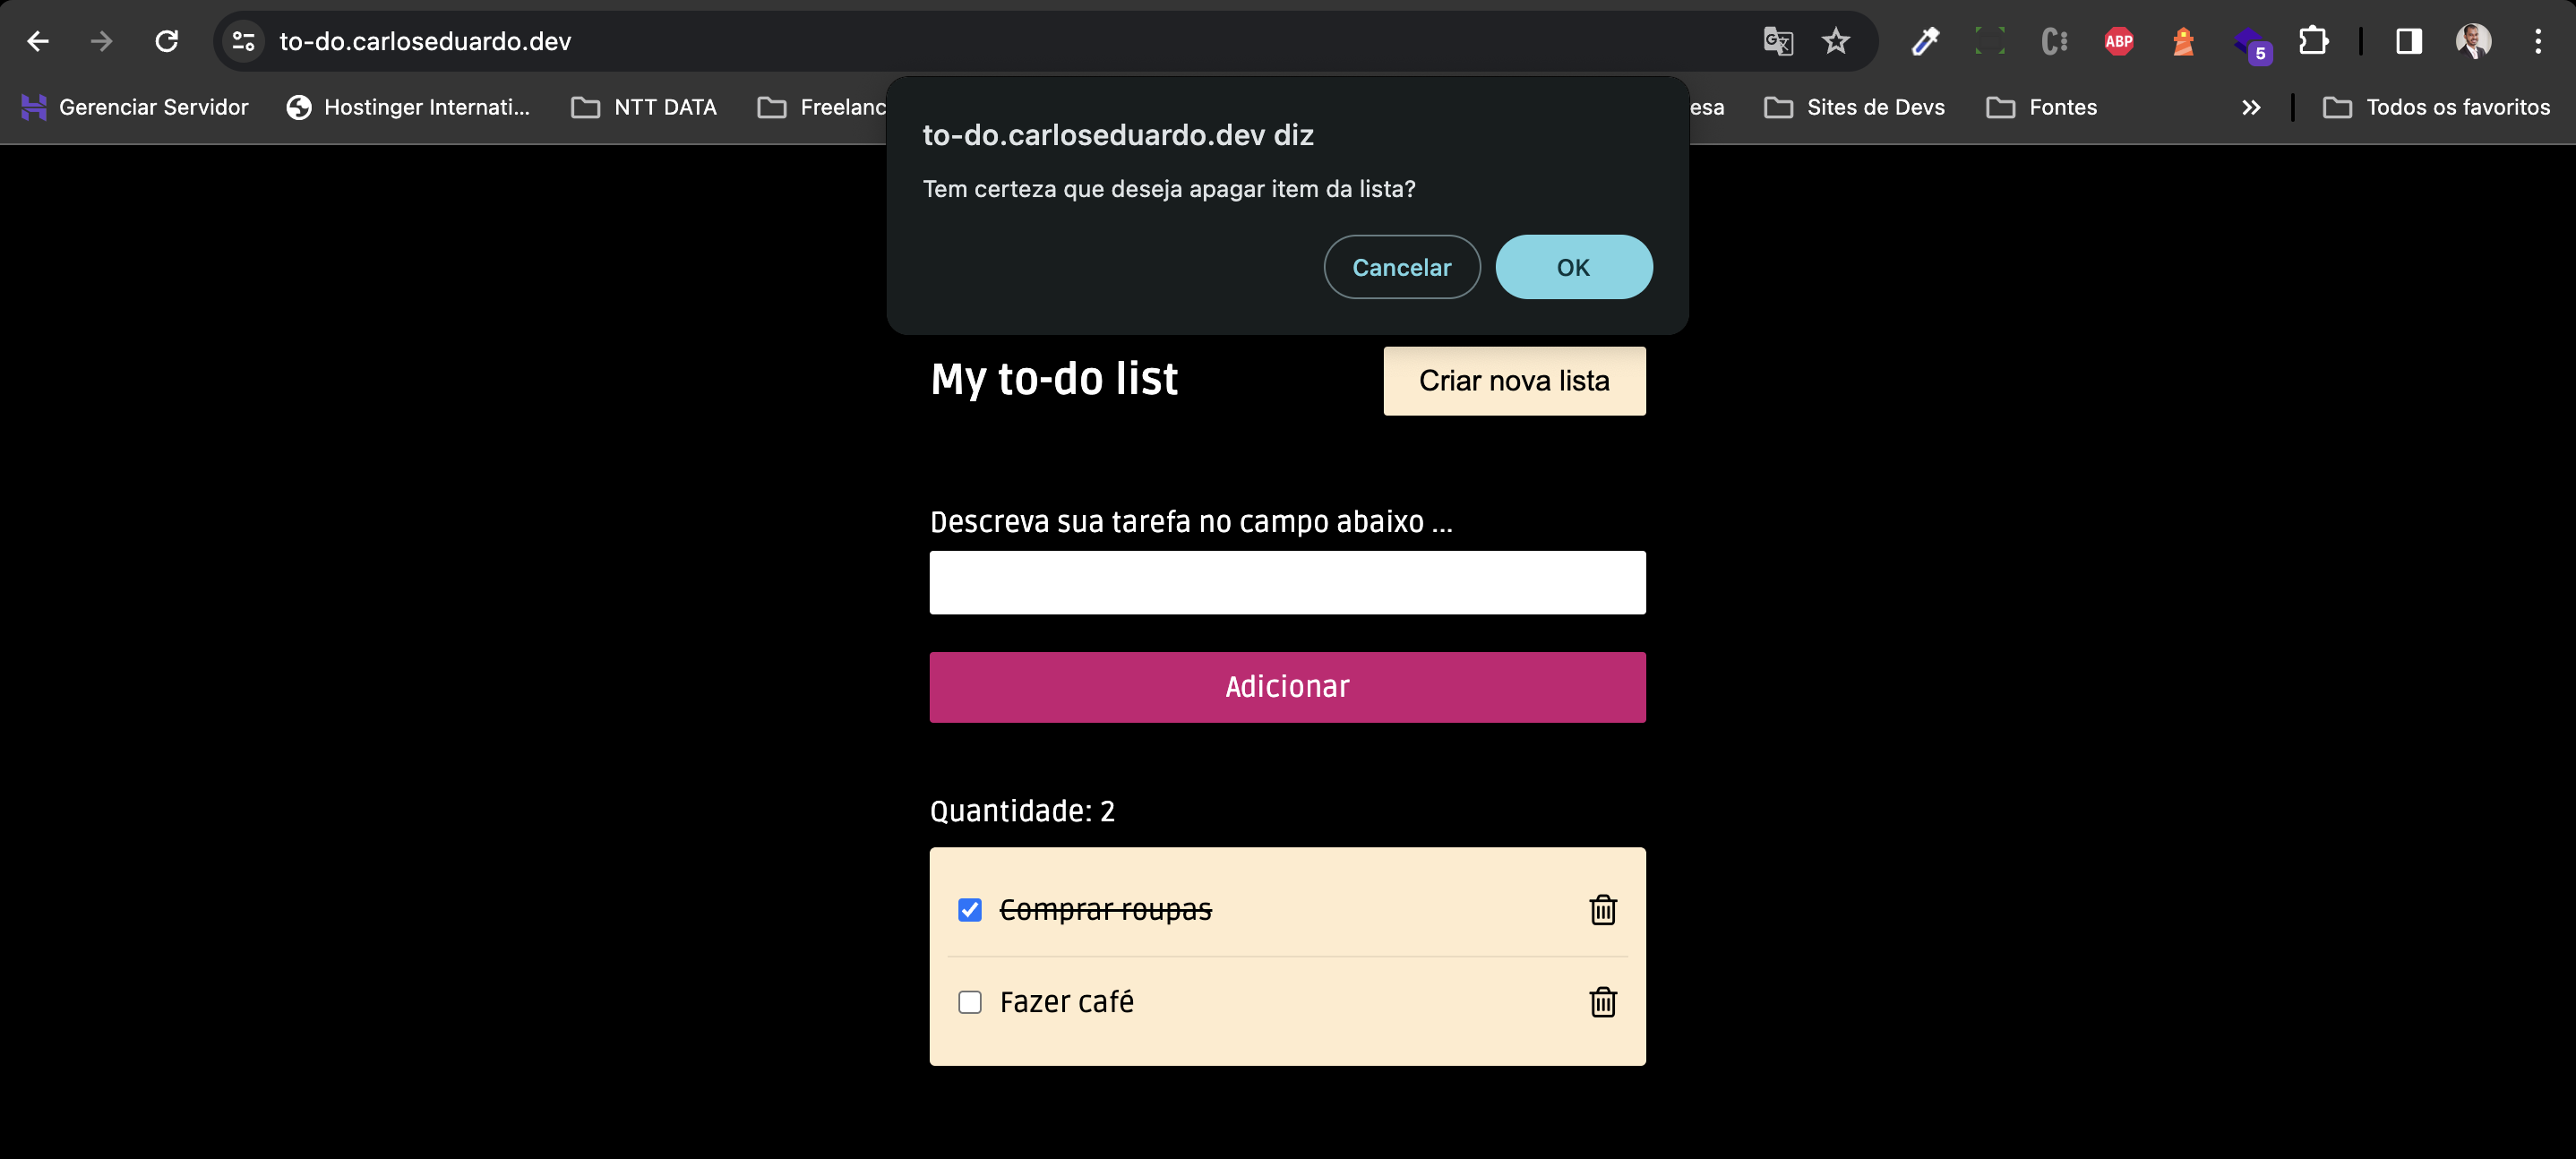
Task: Open the eyedropper color picker extension
Action: coord(1925,41)
